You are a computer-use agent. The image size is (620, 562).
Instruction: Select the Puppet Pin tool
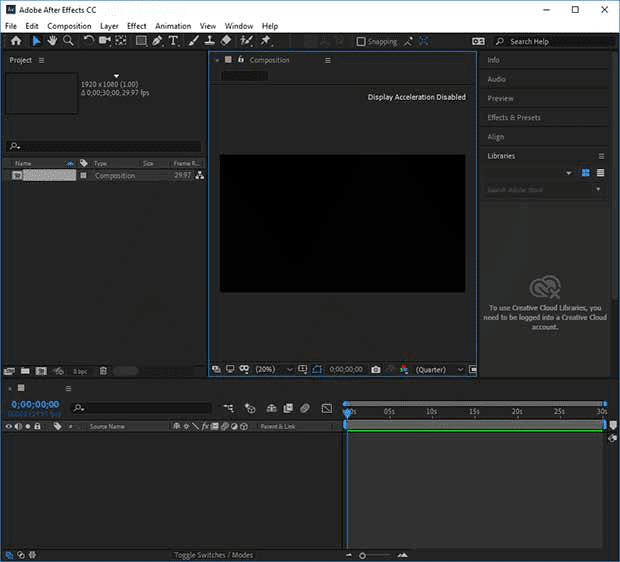tap(266, 41)
